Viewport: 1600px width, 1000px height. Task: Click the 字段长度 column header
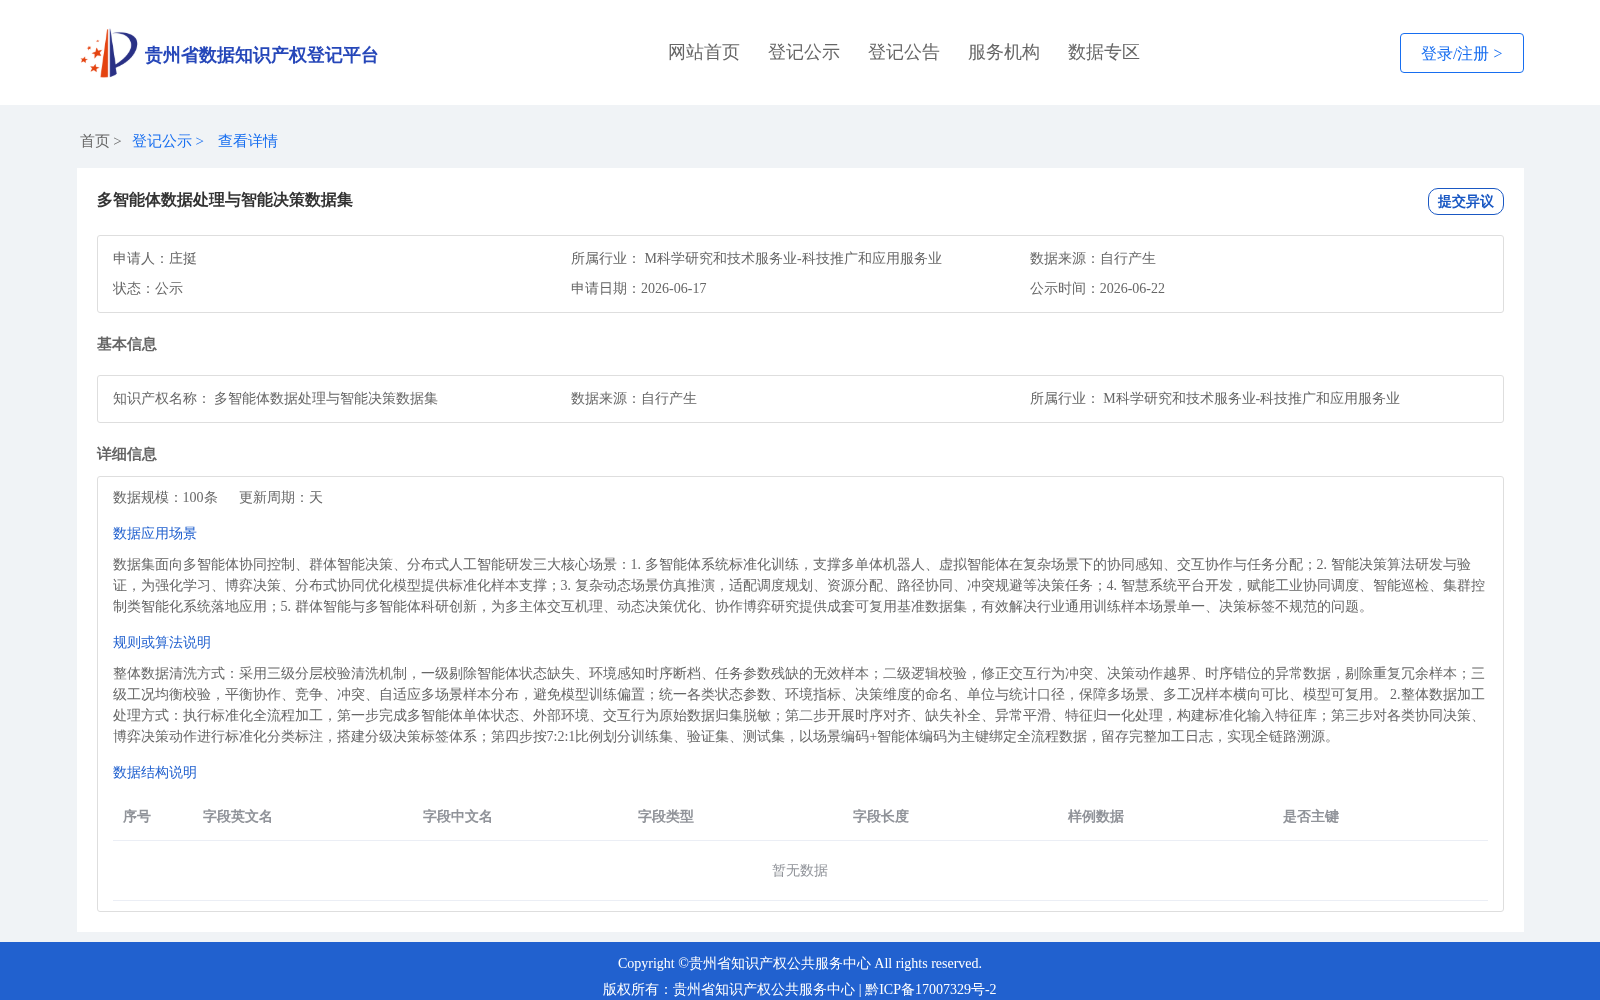tap(881, 816)
